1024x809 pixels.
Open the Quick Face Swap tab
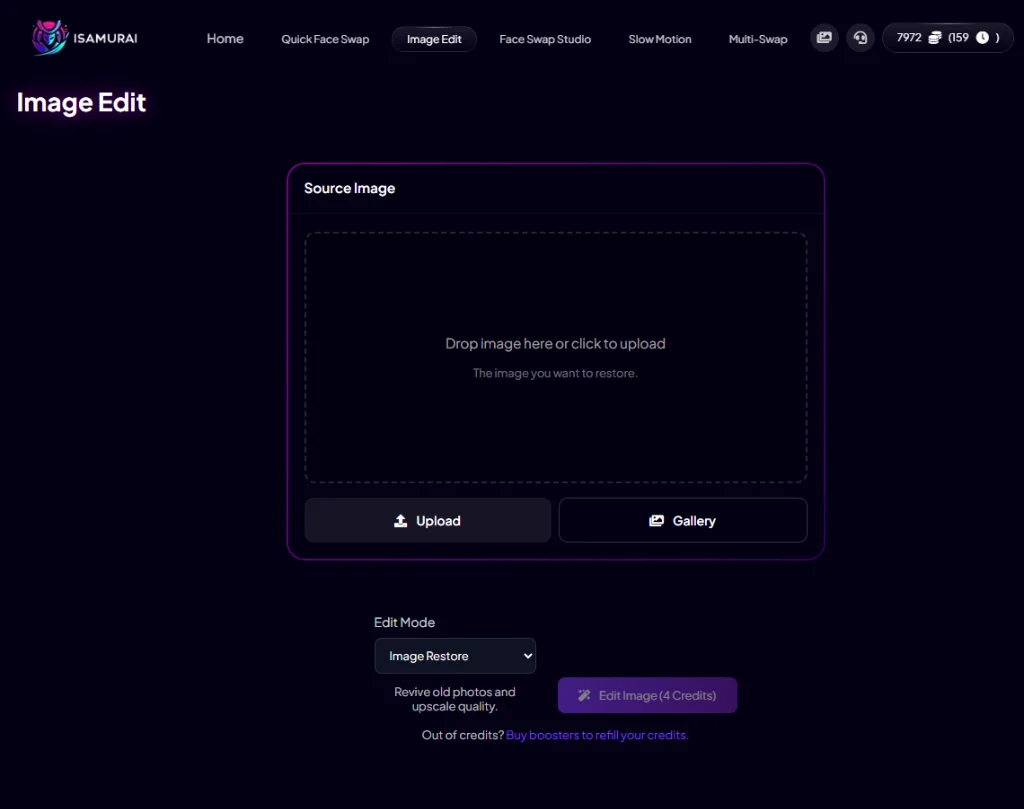click(x=325, y=39)
